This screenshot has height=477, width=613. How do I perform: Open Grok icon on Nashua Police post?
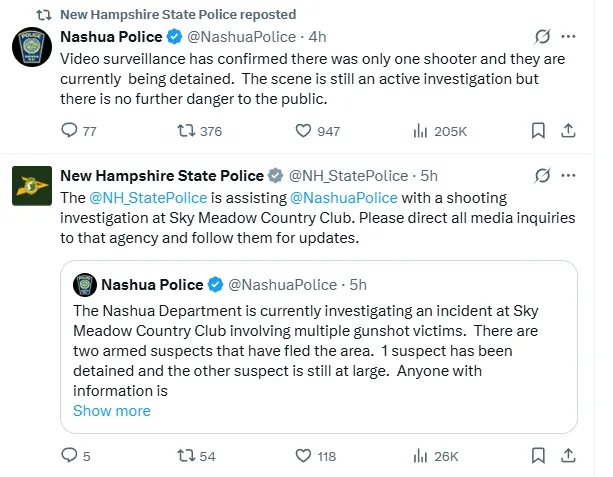(543, 37)
